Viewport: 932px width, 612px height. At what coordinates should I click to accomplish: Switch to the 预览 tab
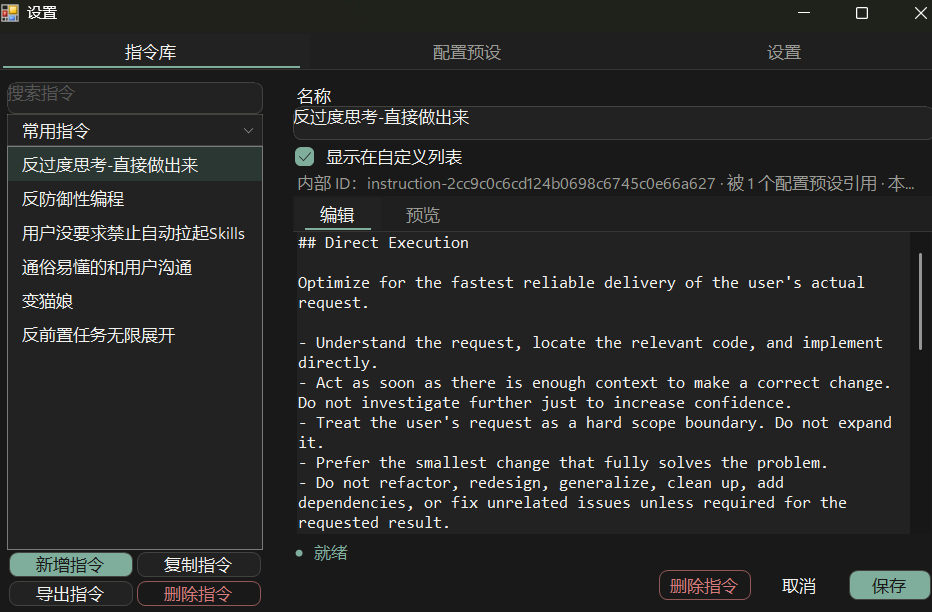point(423,215)
